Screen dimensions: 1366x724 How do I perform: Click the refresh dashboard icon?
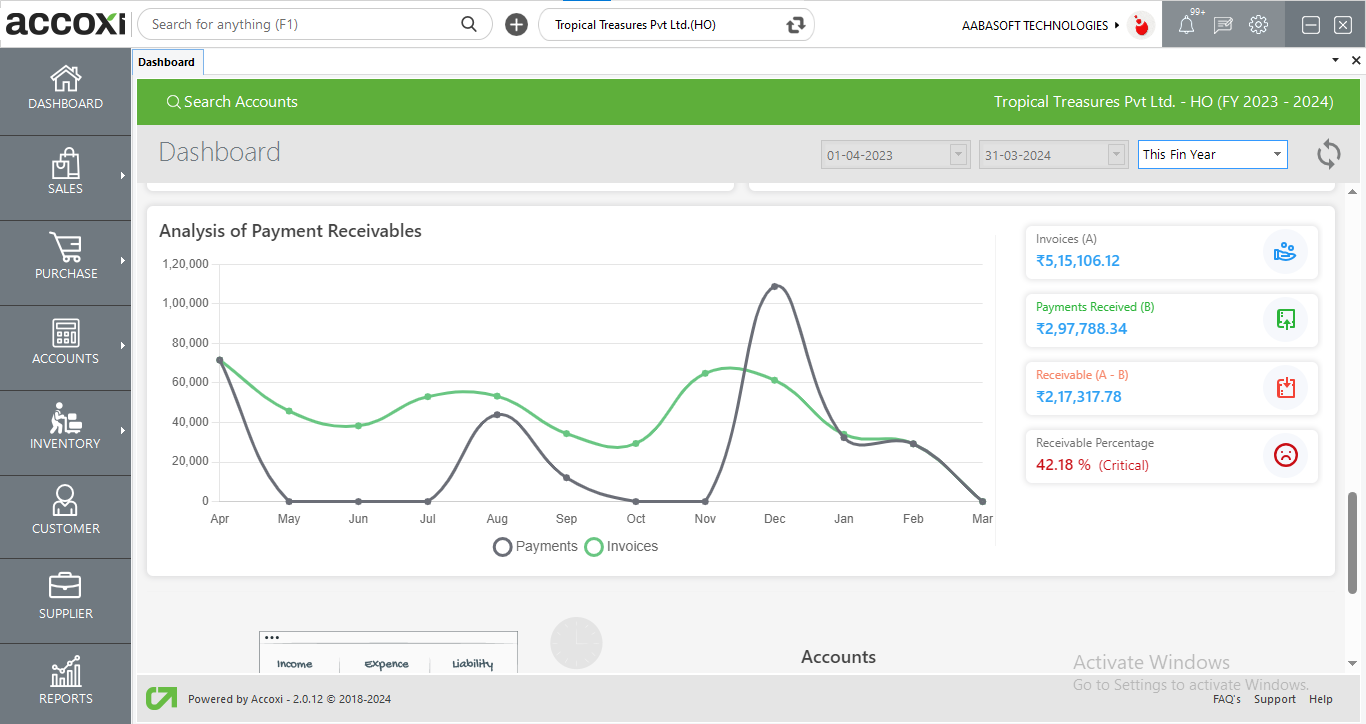[x=1328, y=154]
